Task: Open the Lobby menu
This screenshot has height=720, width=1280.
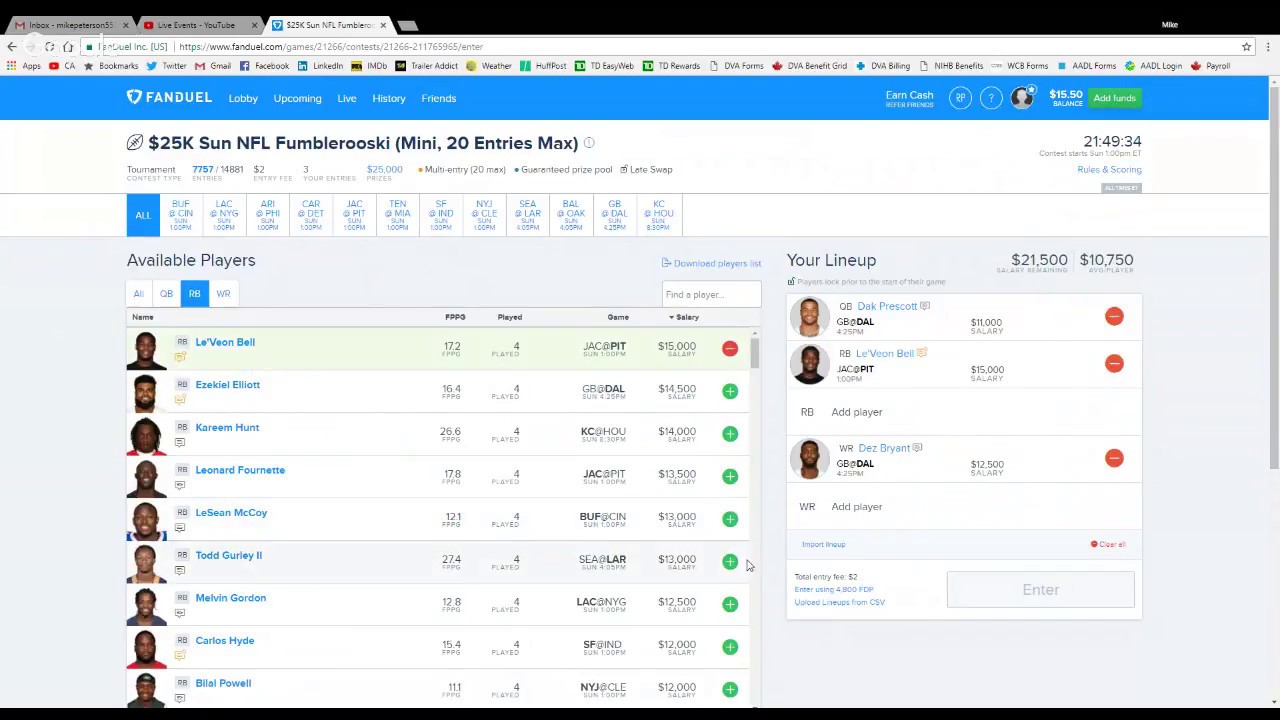Action: pos(243,98)
